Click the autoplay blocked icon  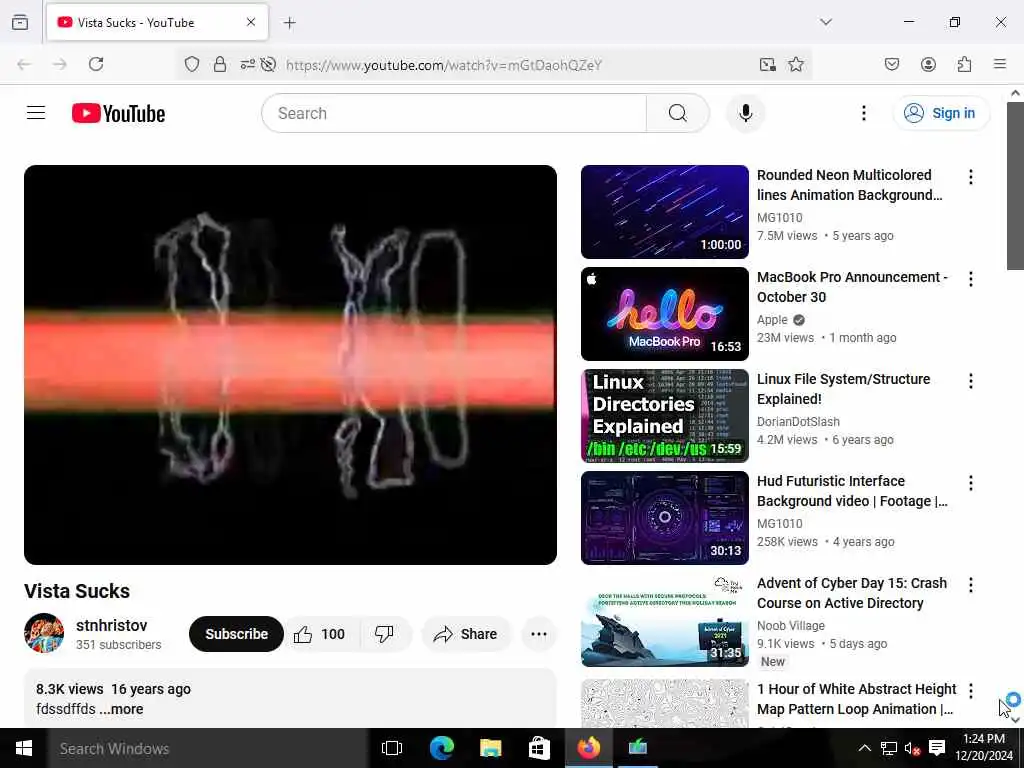click(268, 64)
